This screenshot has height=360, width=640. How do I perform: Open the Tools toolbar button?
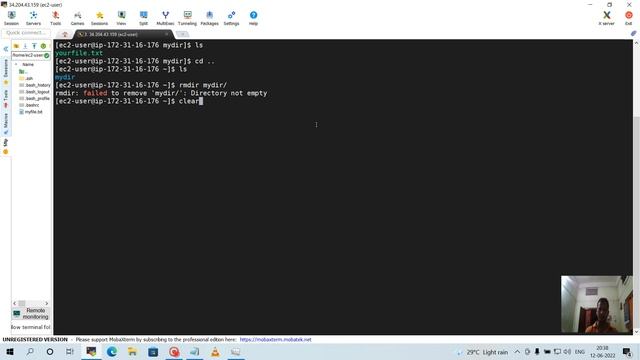(x=56, y=18)
